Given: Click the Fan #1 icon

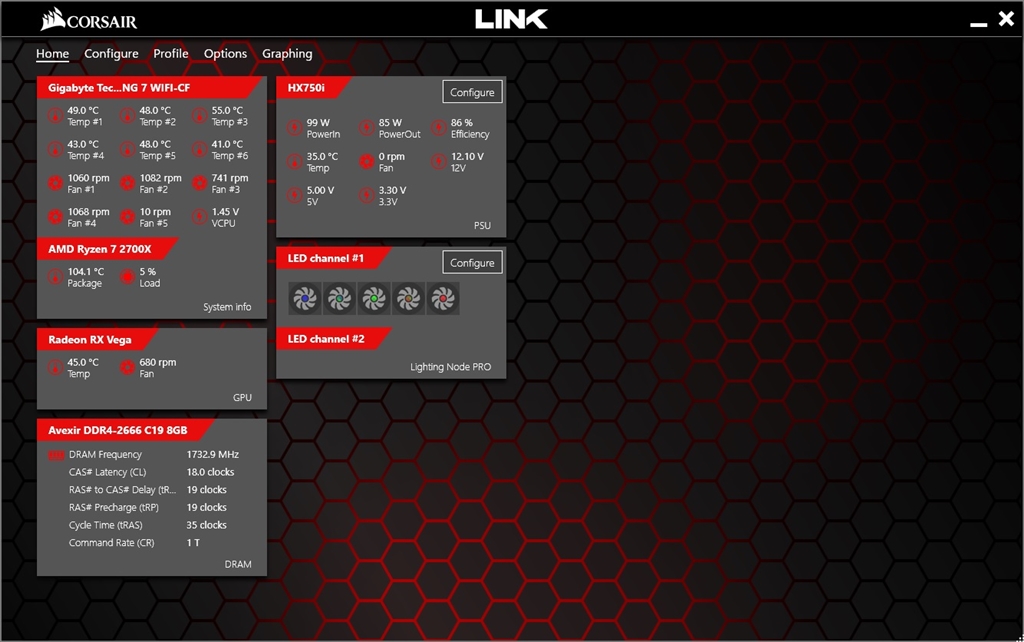Looking at the screenshot, I should 56,184.
